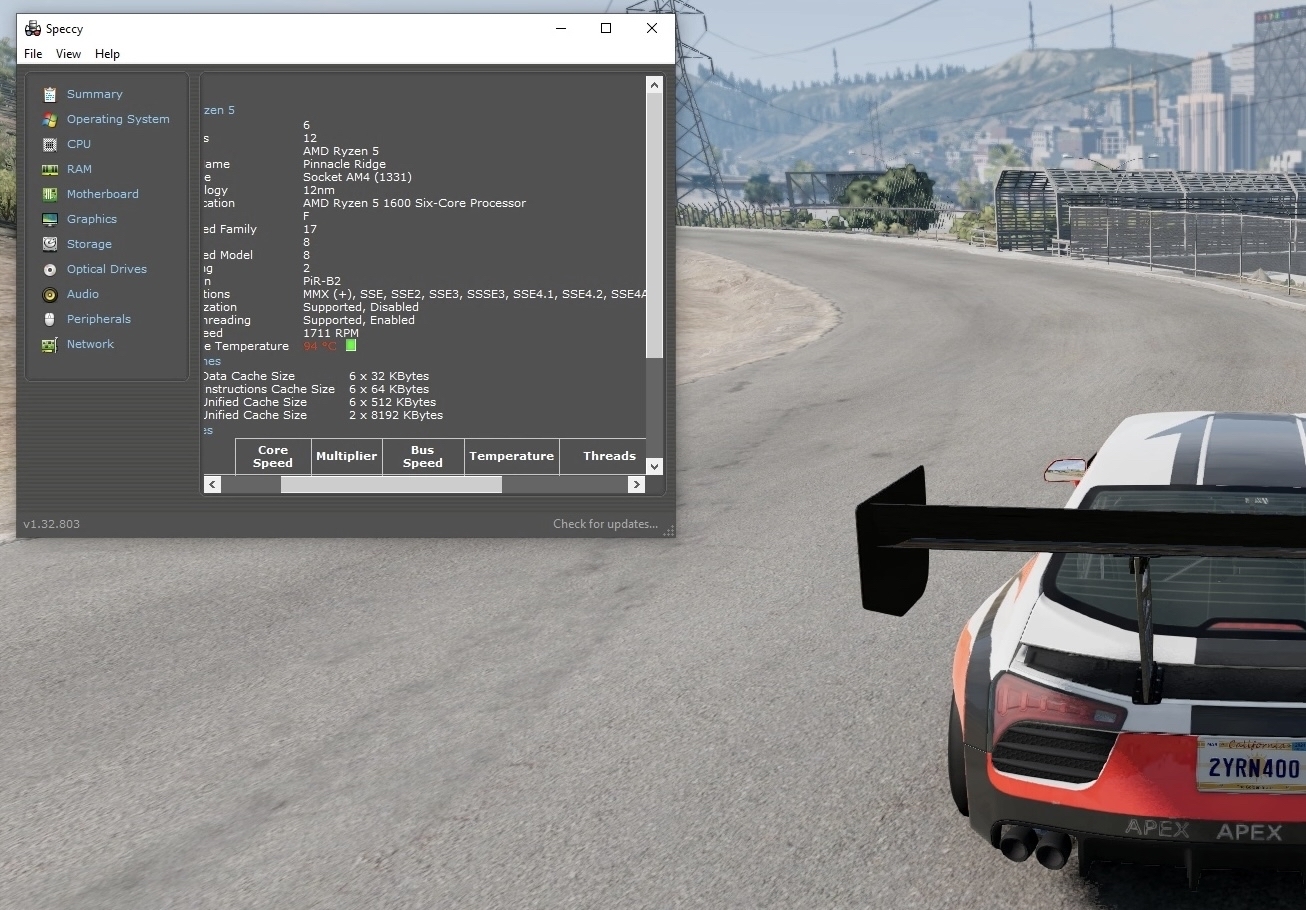Image resolution: width=1306 pixels, height=910 pixels.
Task: Click the MMX (+), SSE instructions value
Action: tap(474, 294)
